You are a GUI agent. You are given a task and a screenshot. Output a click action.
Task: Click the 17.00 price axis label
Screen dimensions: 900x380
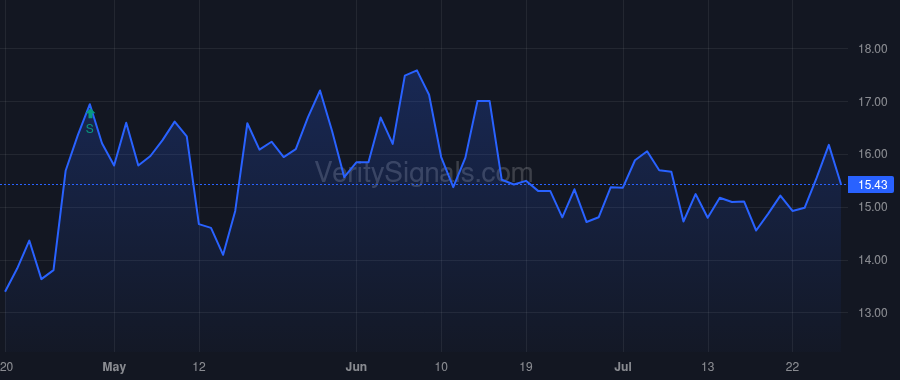pyautogui.click(x=872, y=102)
